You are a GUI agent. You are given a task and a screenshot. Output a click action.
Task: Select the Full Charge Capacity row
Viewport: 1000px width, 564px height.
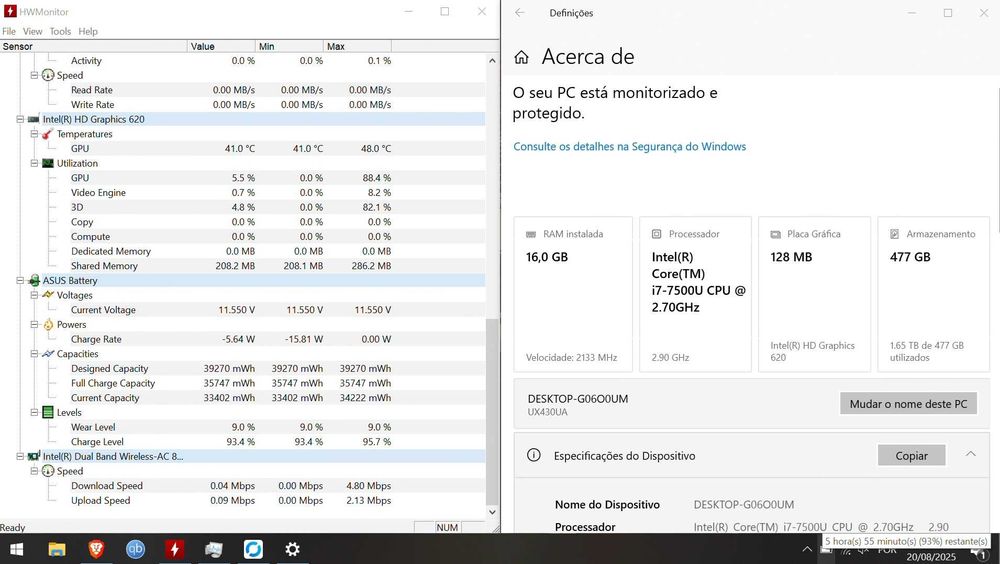[x=242, y=383]
